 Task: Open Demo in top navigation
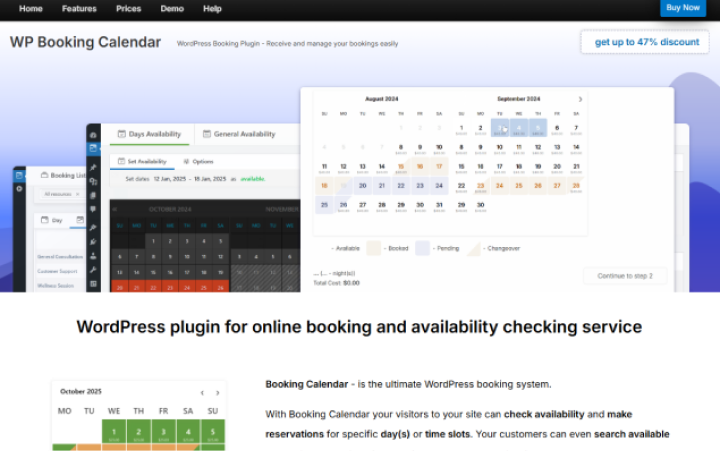(x=172, y=9)
